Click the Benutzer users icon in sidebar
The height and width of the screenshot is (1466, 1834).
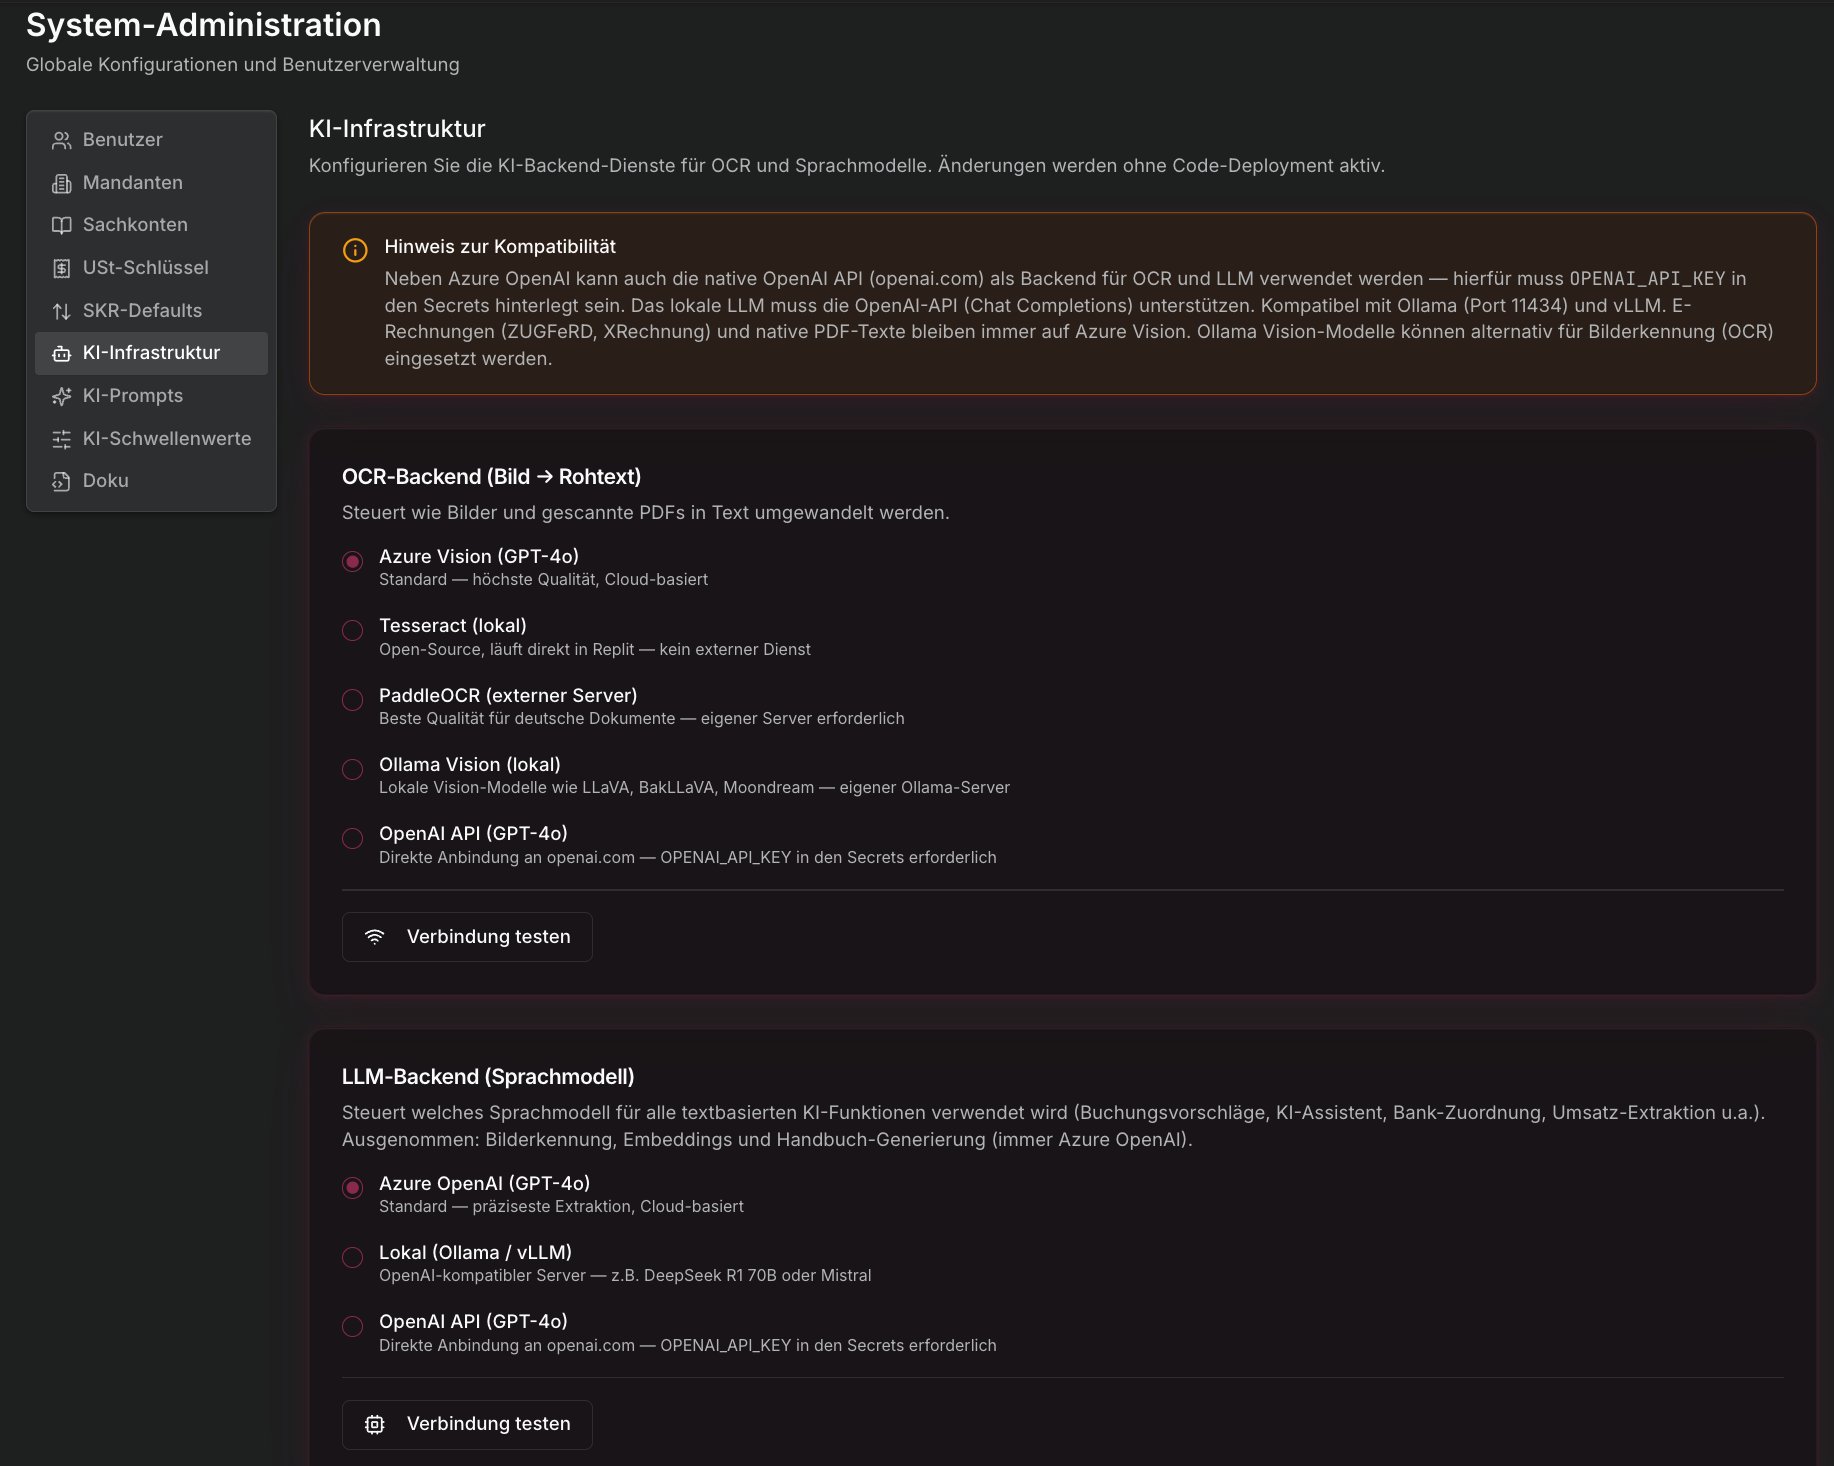(x=61, y=139)
